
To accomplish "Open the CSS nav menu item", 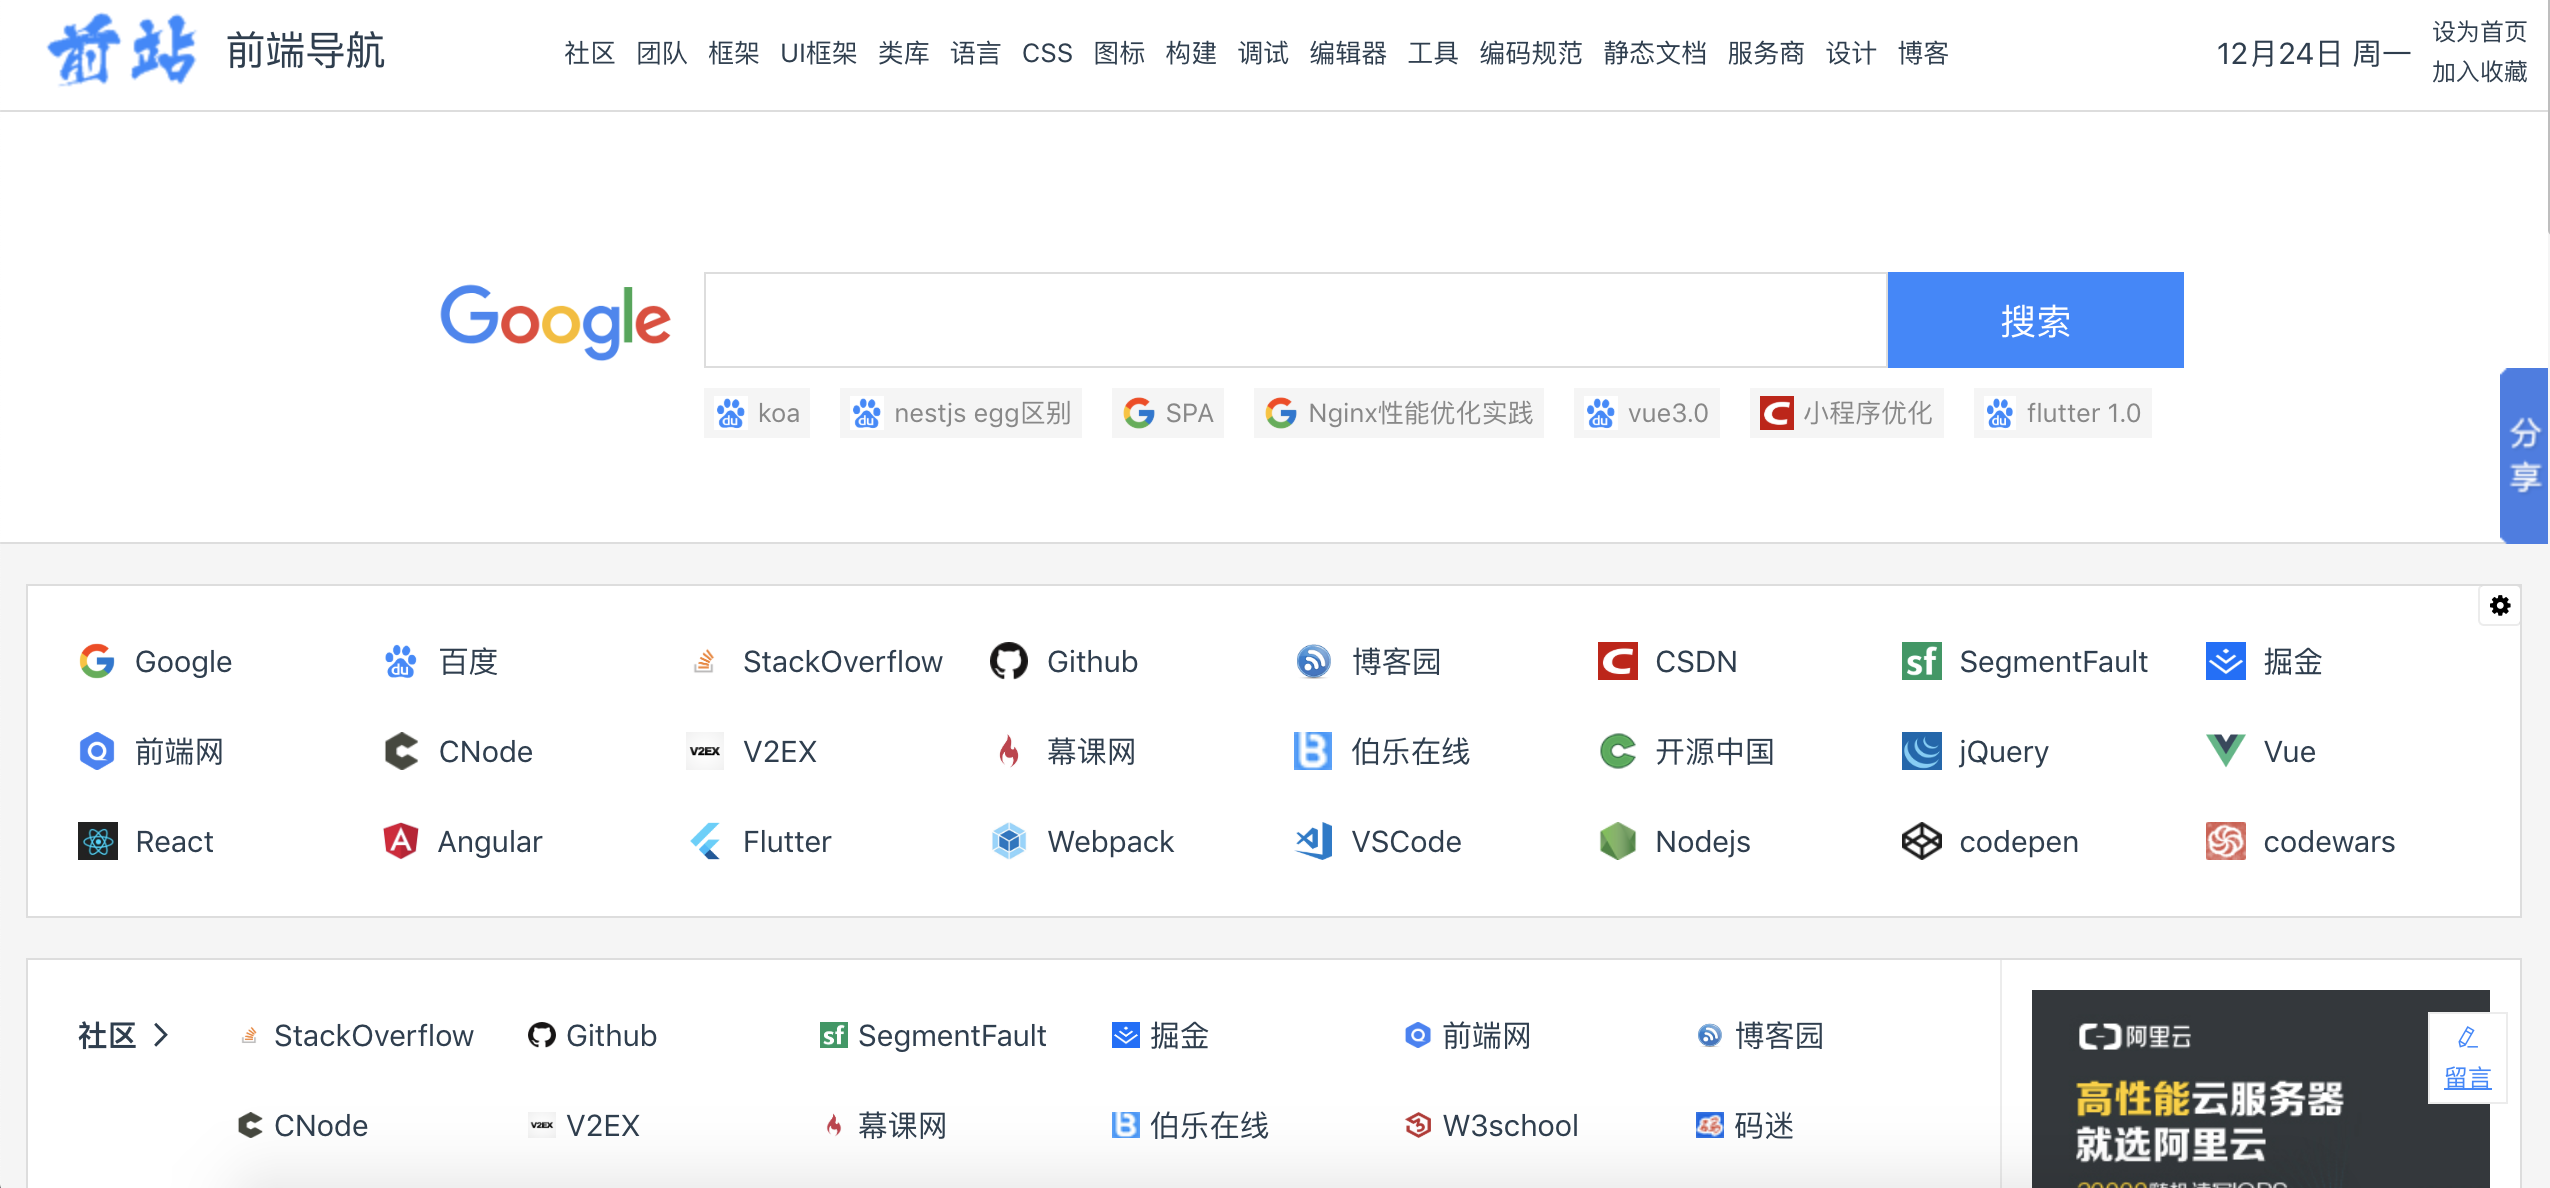I will (x=1047, y=53).
